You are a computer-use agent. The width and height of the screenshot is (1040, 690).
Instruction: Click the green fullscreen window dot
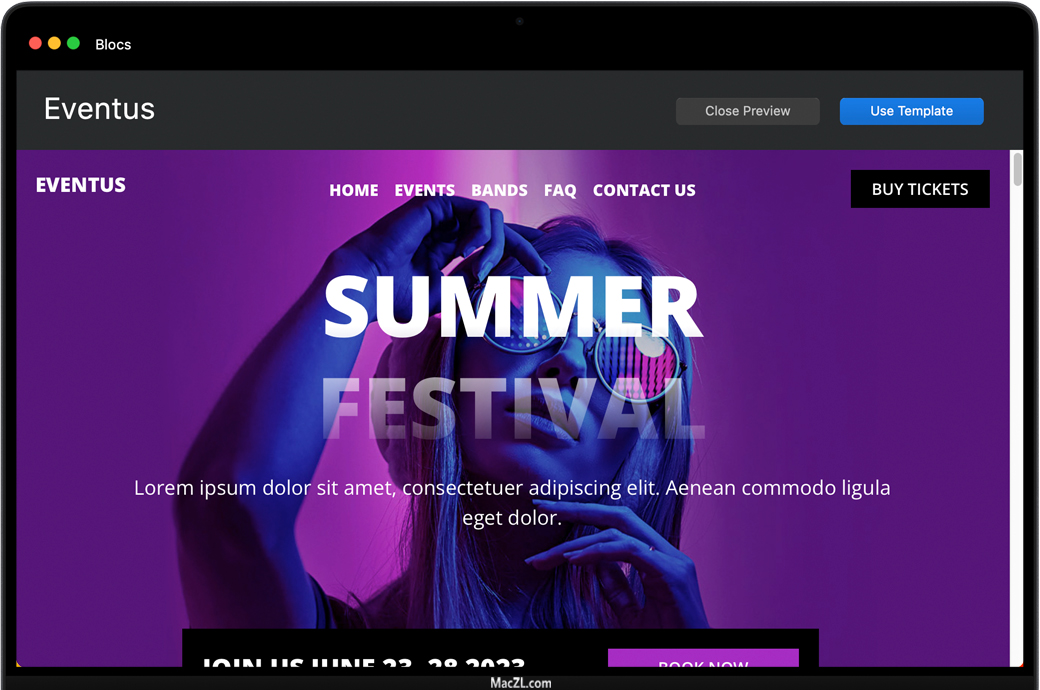tap(74, 43)
